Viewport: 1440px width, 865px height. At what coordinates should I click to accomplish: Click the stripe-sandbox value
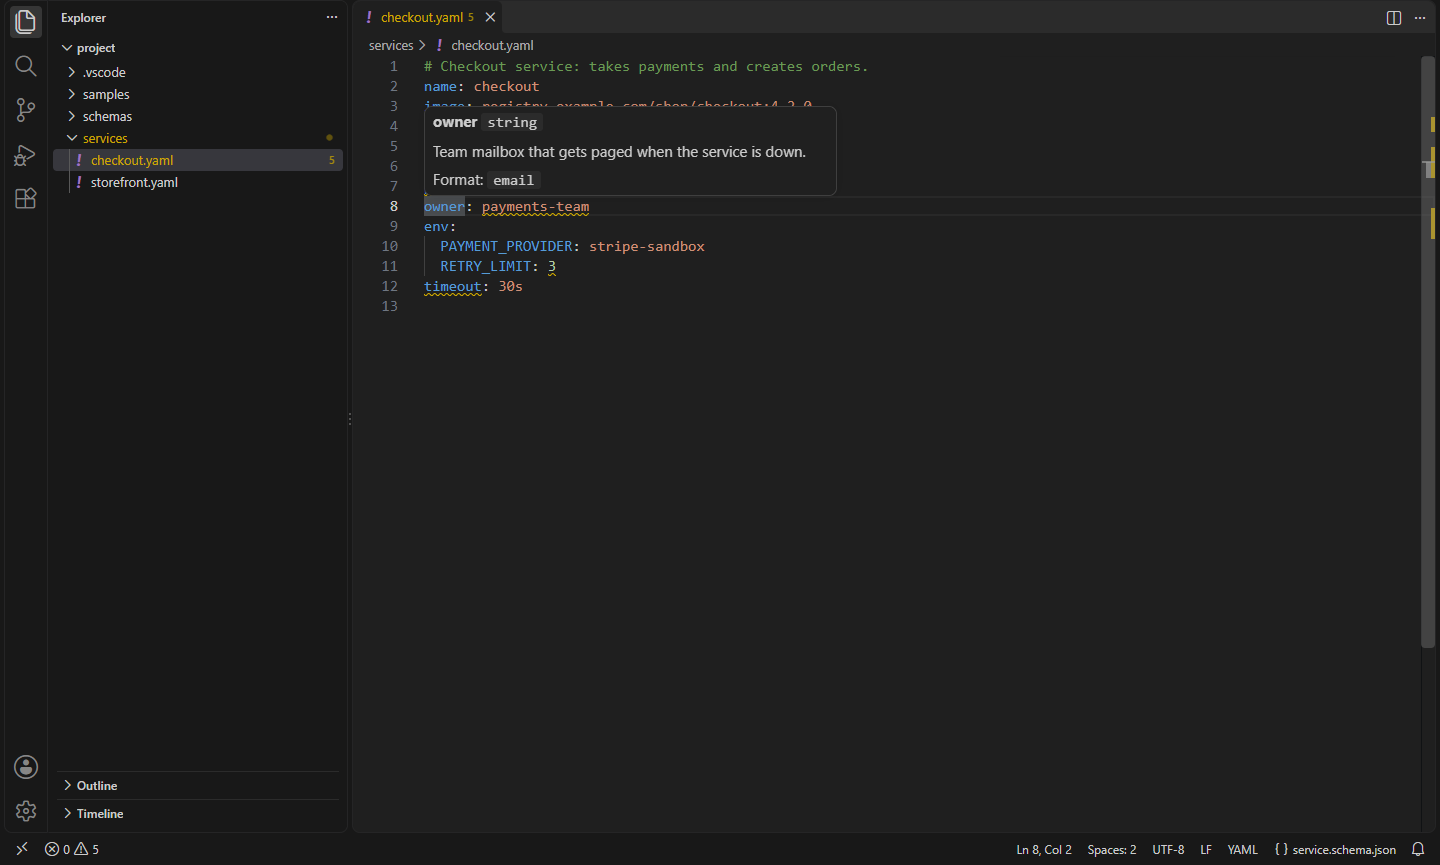[647, 246]
